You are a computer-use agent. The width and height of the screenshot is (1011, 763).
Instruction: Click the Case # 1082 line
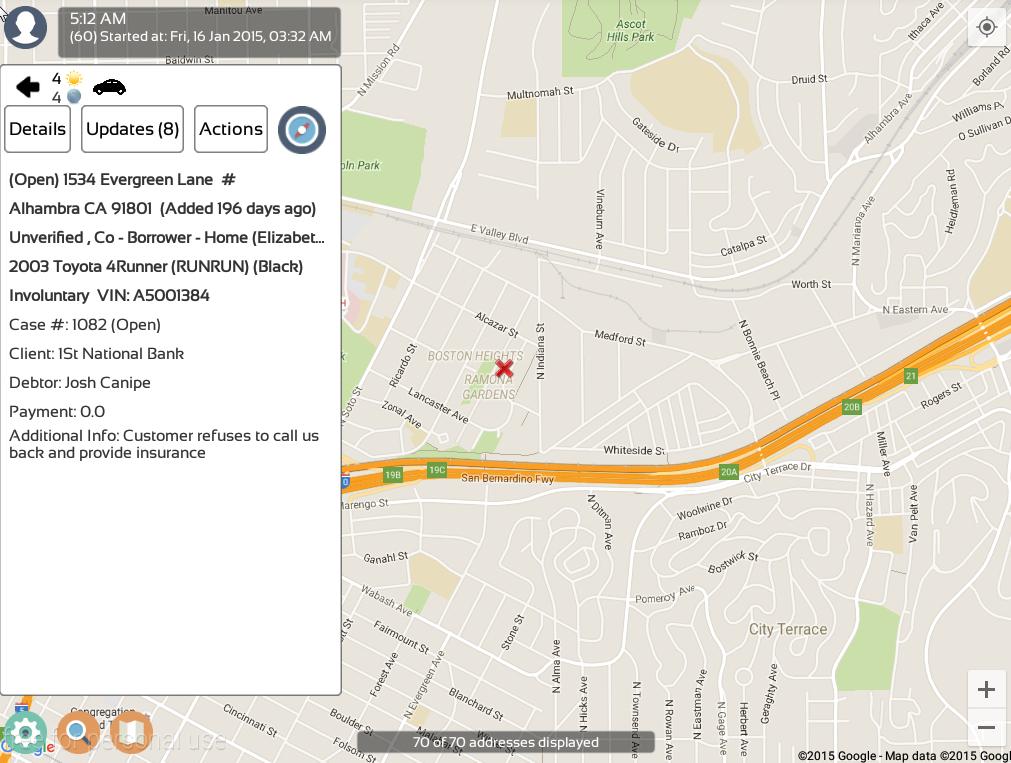pyautogui.click(x=85, y=325)
